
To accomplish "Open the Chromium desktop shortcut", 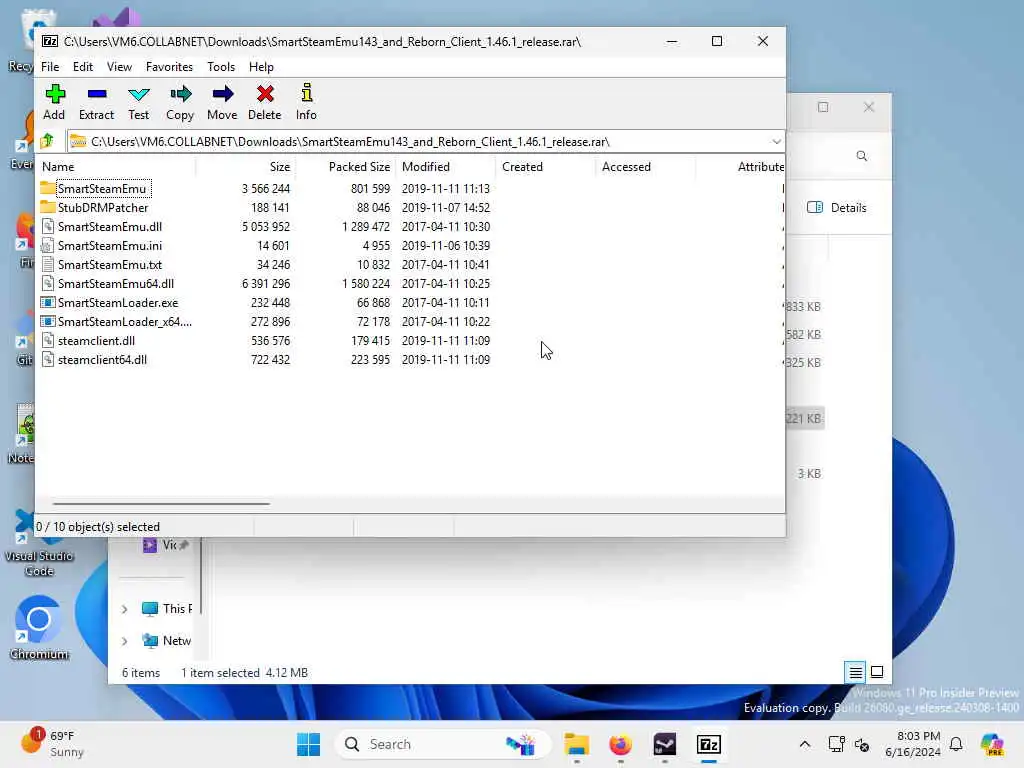I will click(39, 627).
